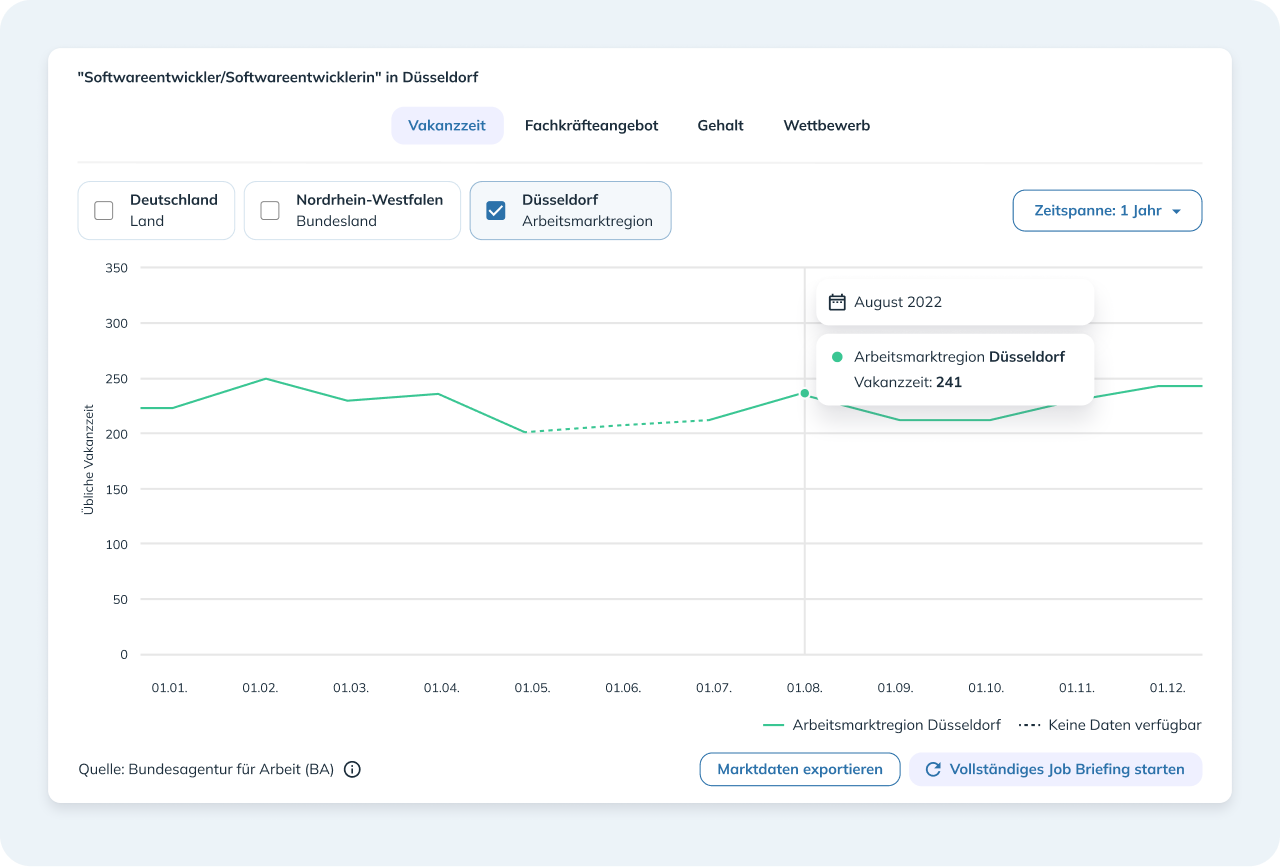Select the August data point on the chart line
The width and height of the screenshot is (1280, 867).
804,393
